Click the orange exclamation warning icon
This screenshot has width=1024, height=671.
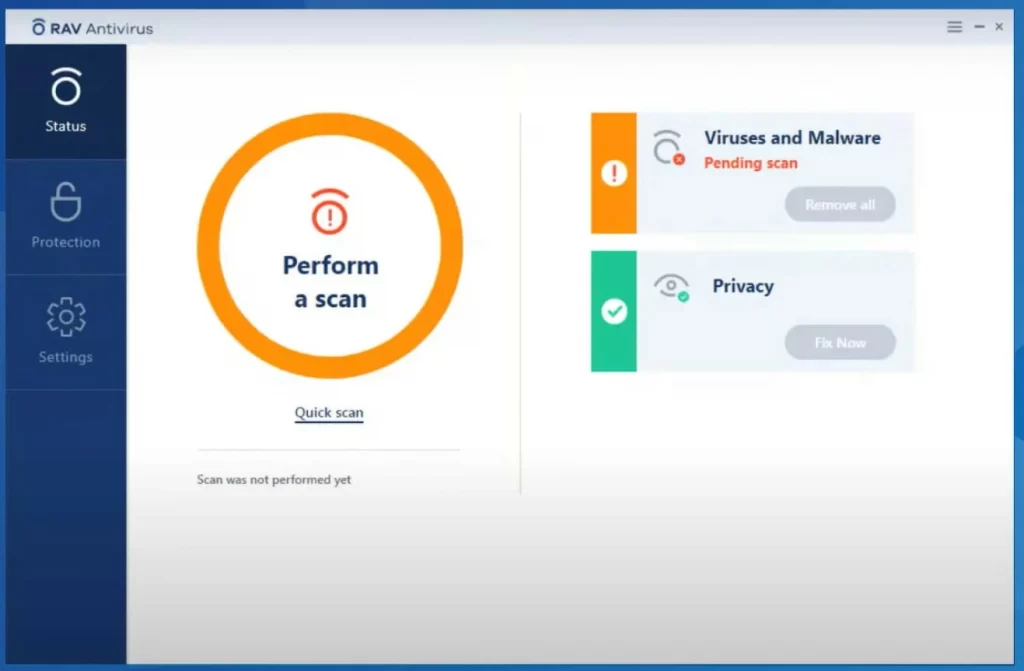[x=614, y=173]
